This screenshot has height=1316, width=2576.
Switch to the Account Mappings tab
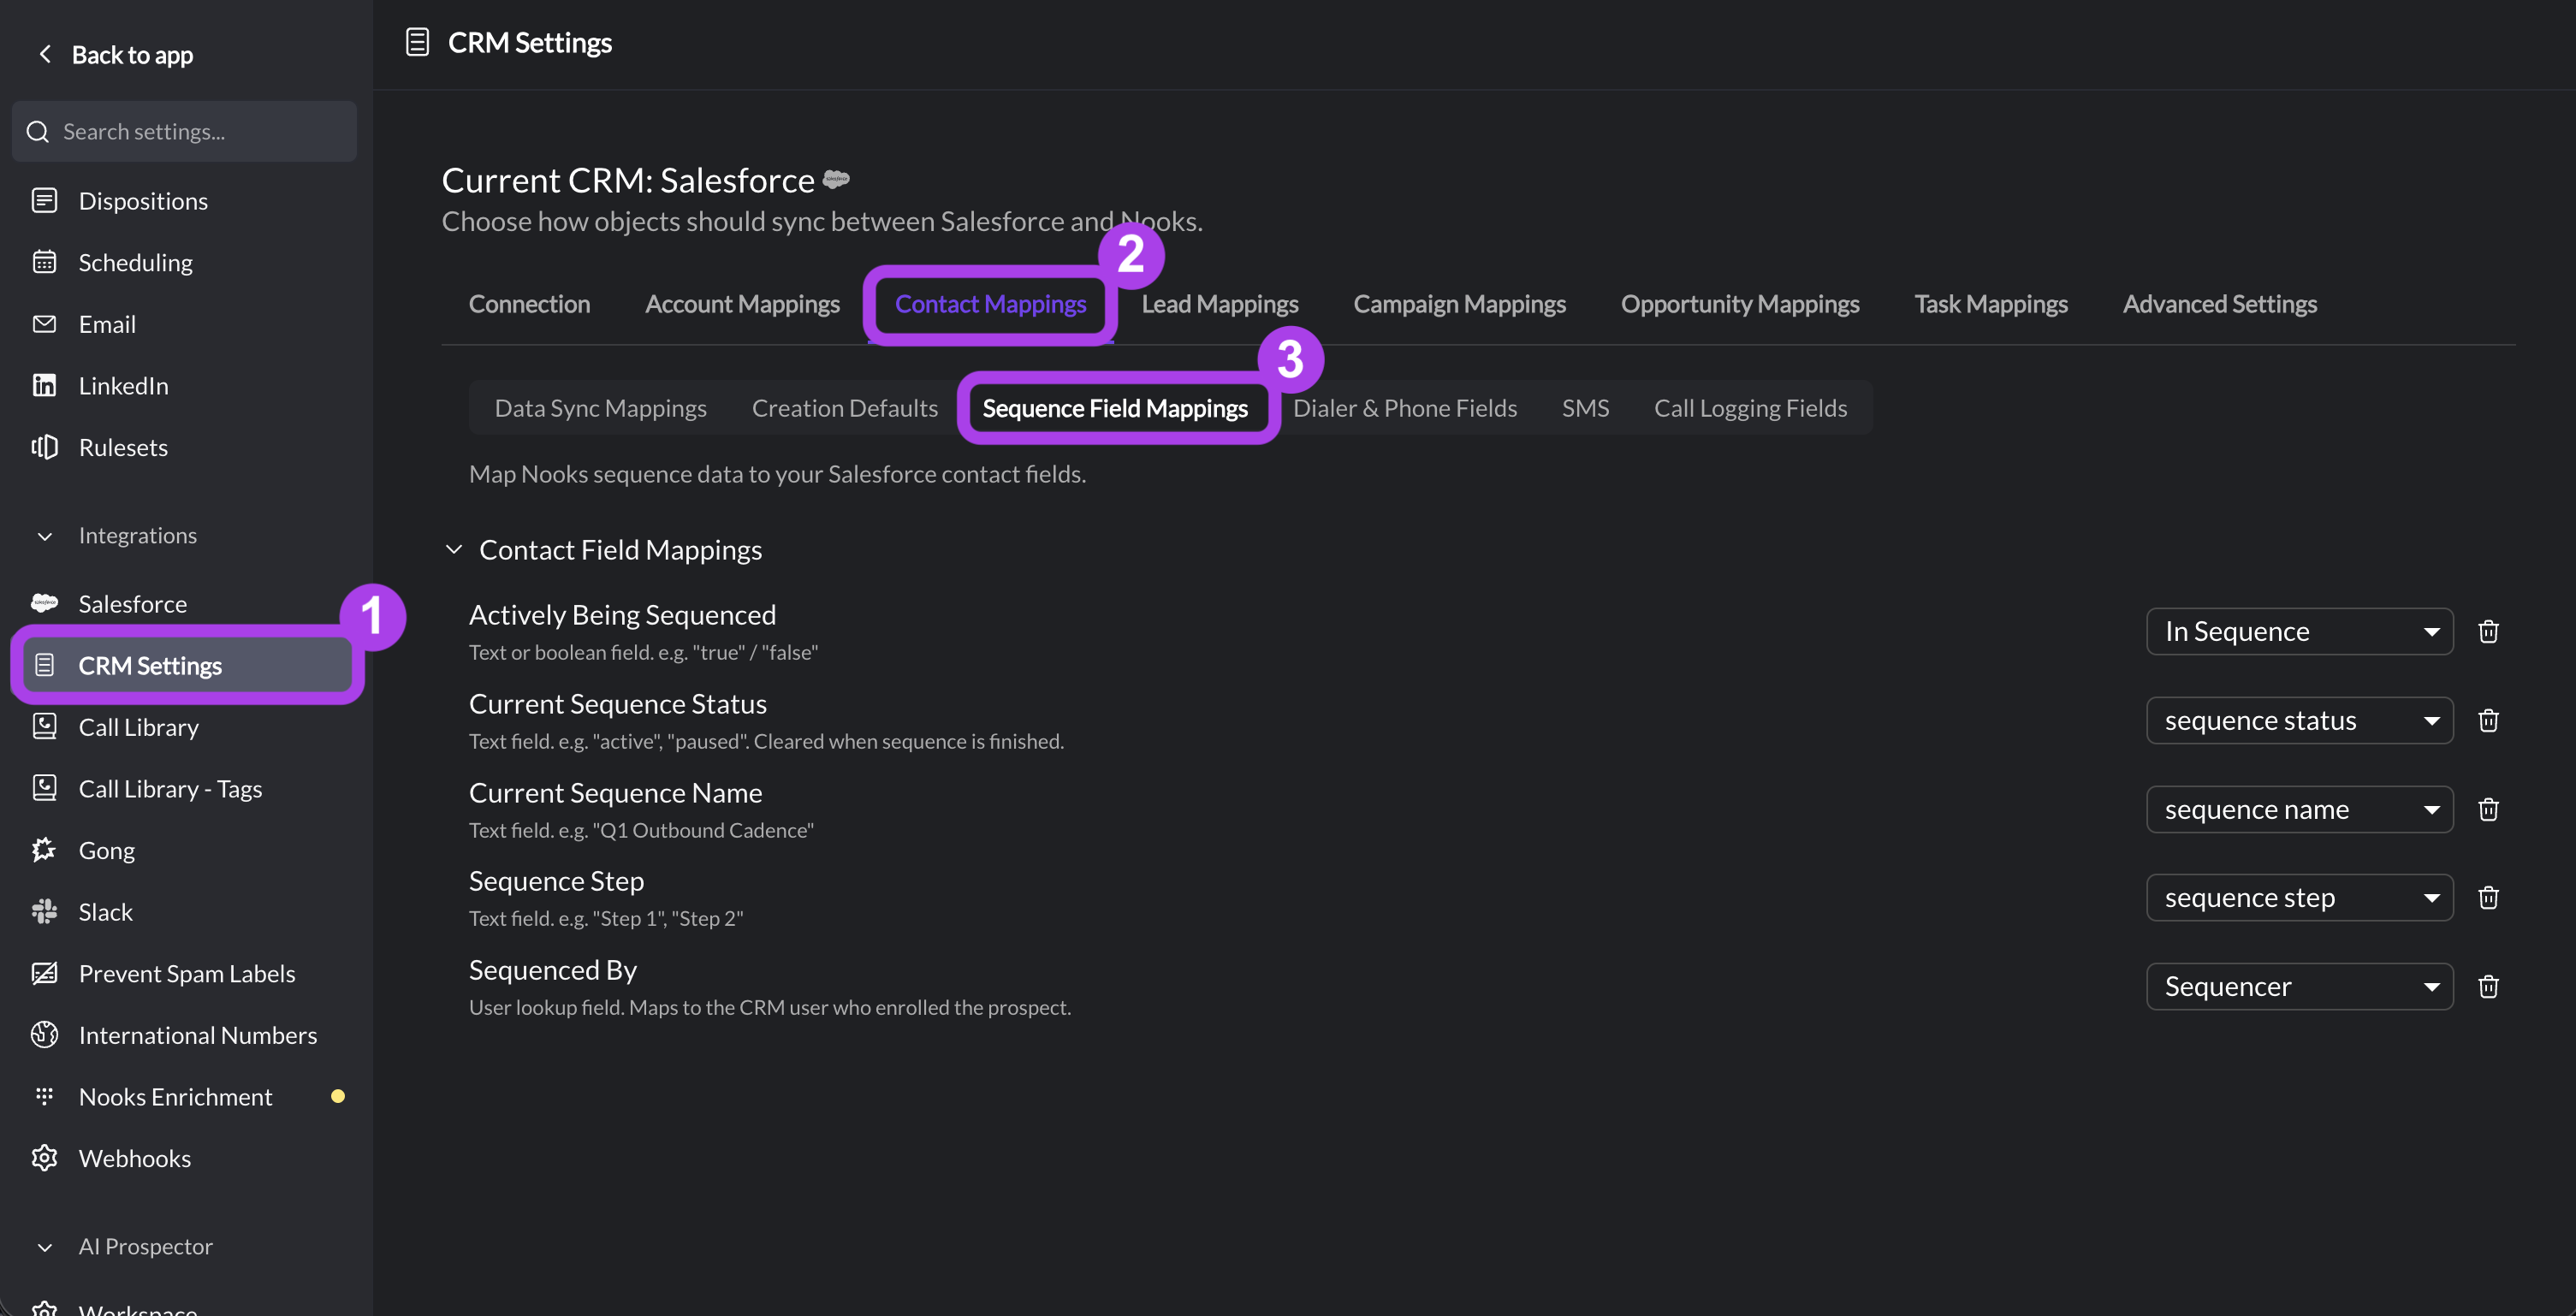(x=742, y=303)
